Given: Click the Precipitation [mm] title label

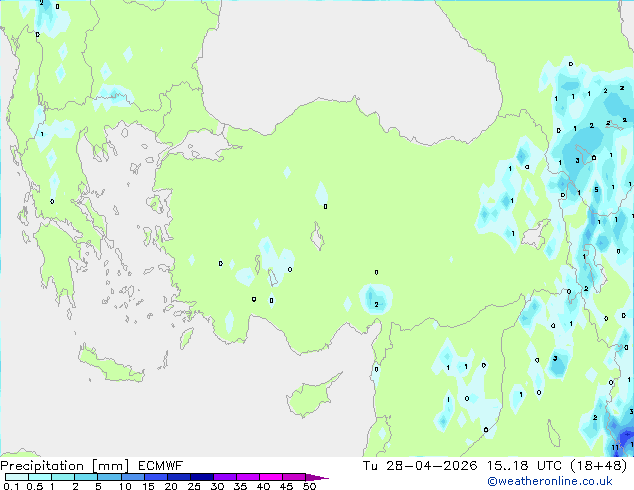Looking at the screenshot, I should tap(64, 466).
